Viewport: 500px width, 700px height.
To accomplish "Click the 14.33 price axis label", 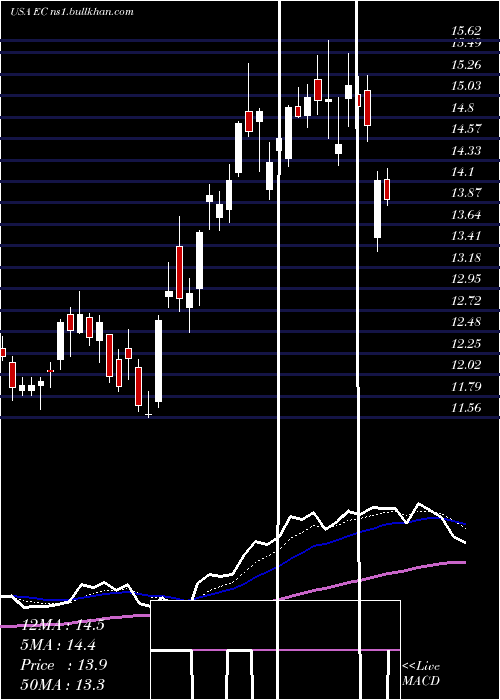I will click(x=466, y=151).
